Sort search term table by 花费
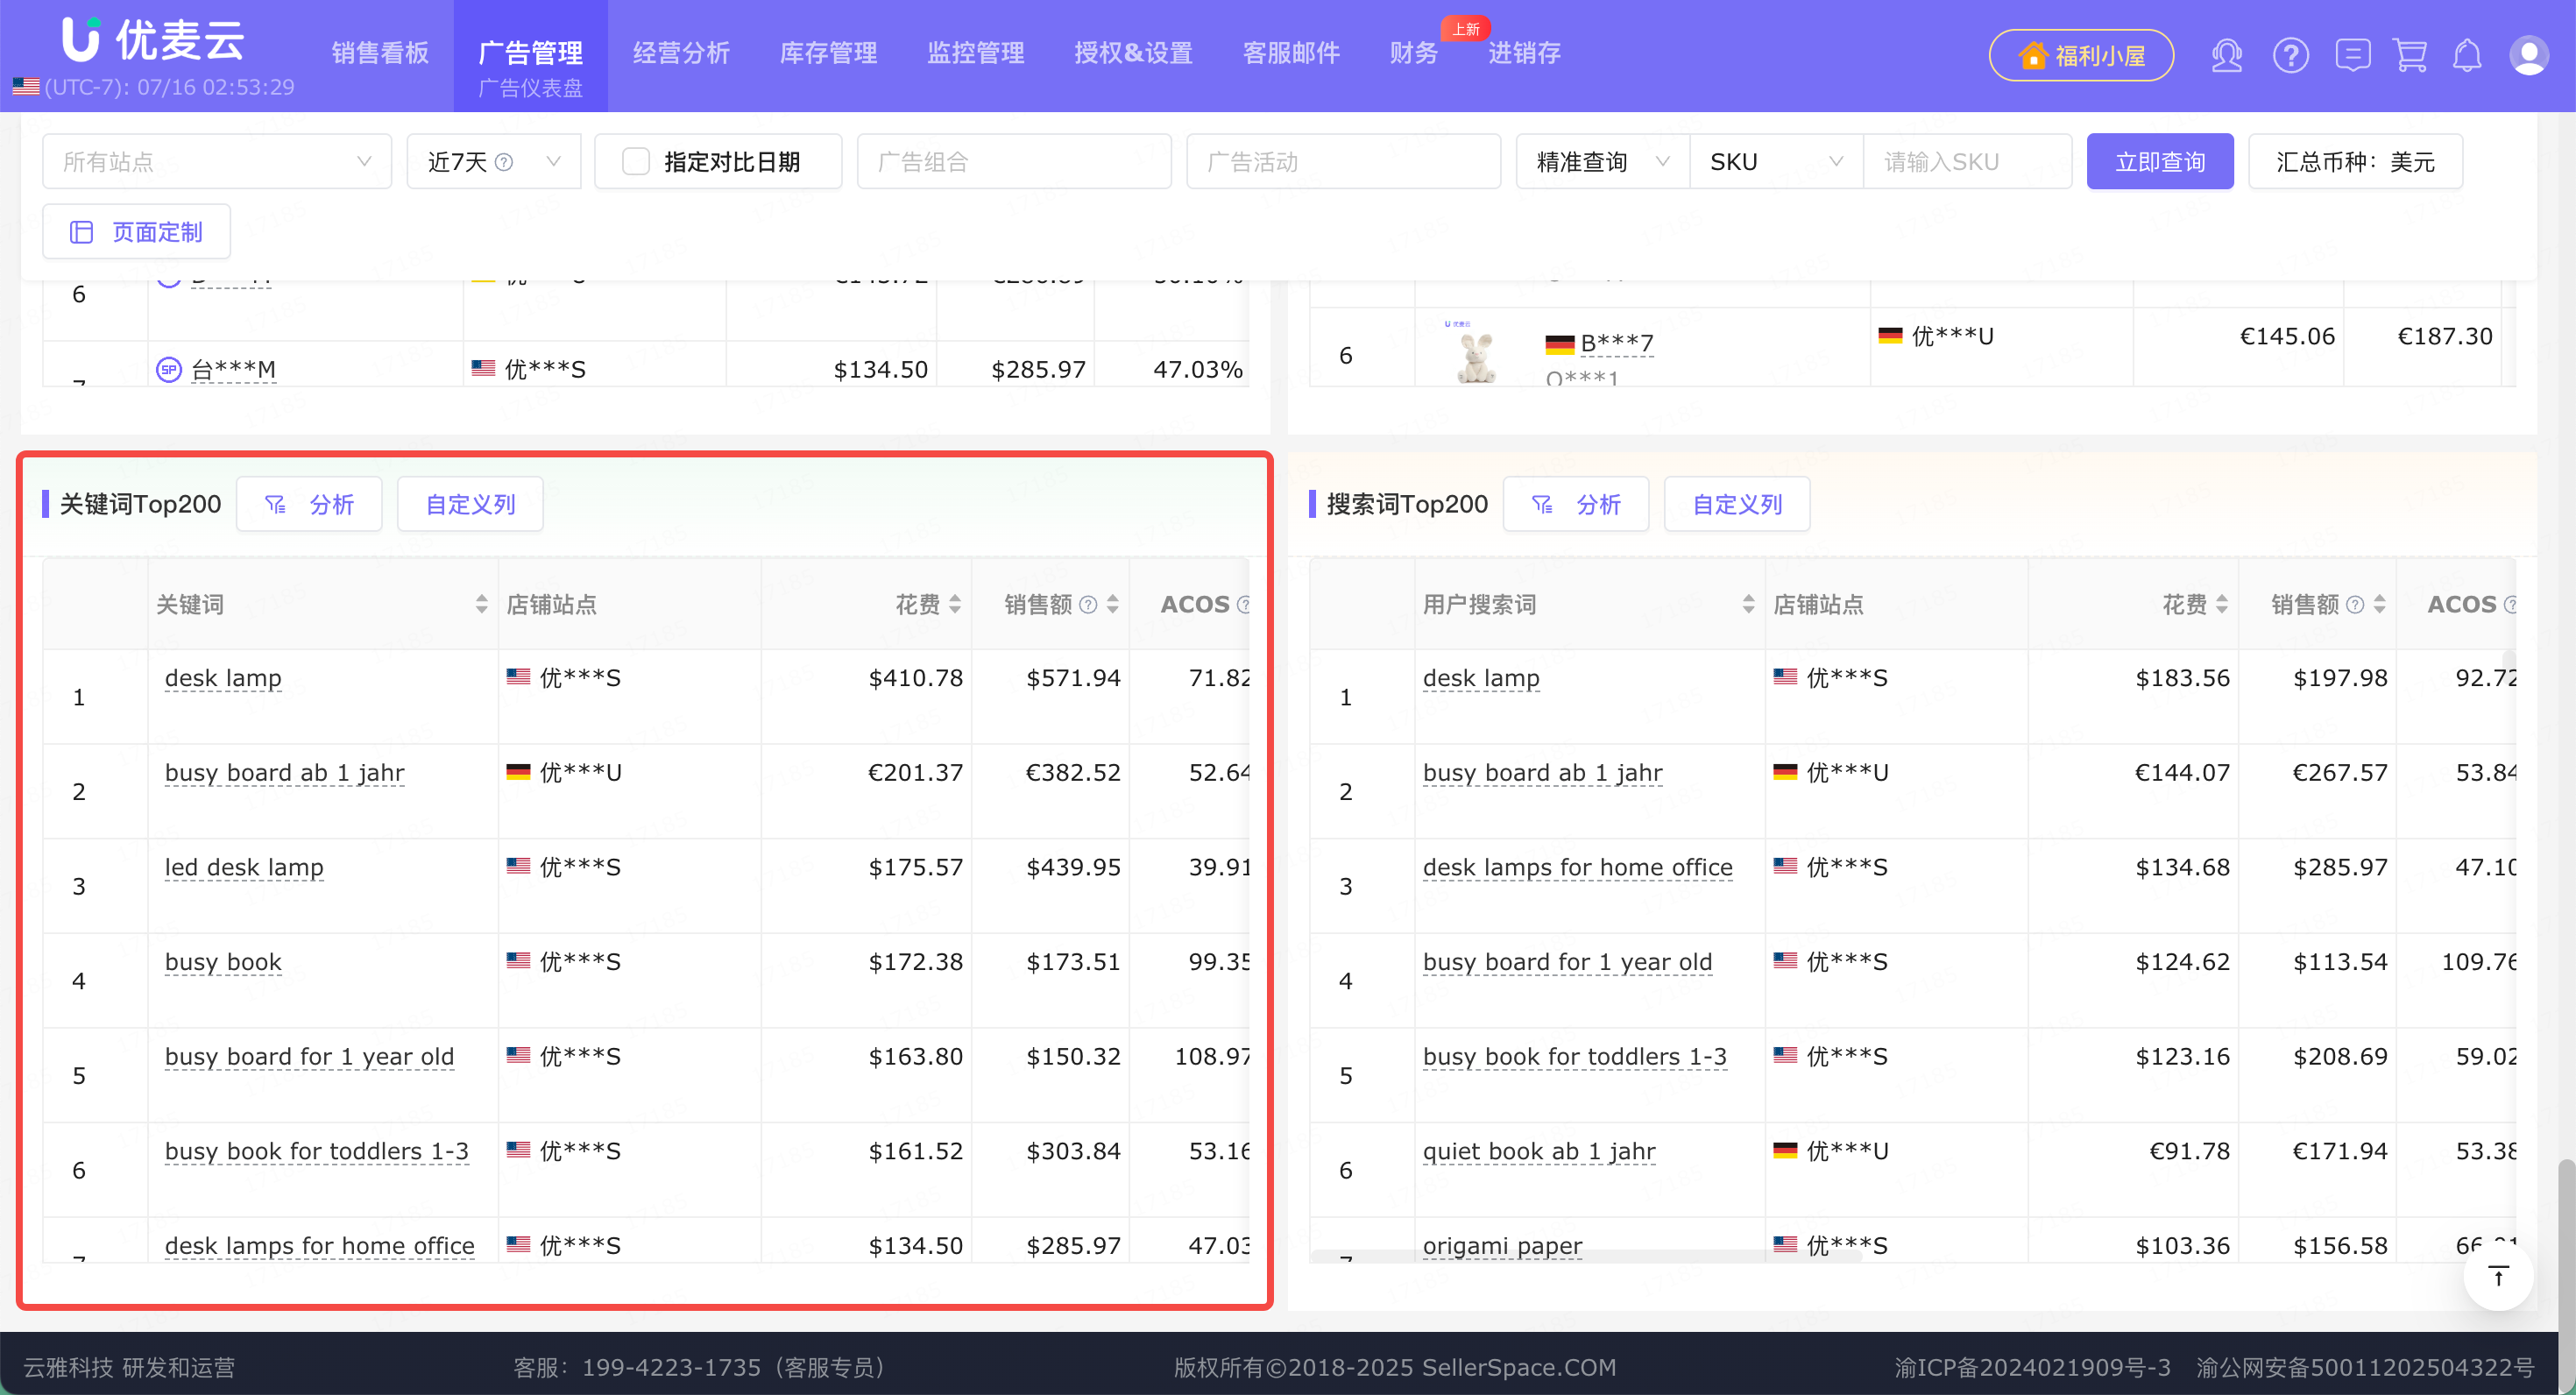2576x1395 pixels. (x=2222, y=604)
